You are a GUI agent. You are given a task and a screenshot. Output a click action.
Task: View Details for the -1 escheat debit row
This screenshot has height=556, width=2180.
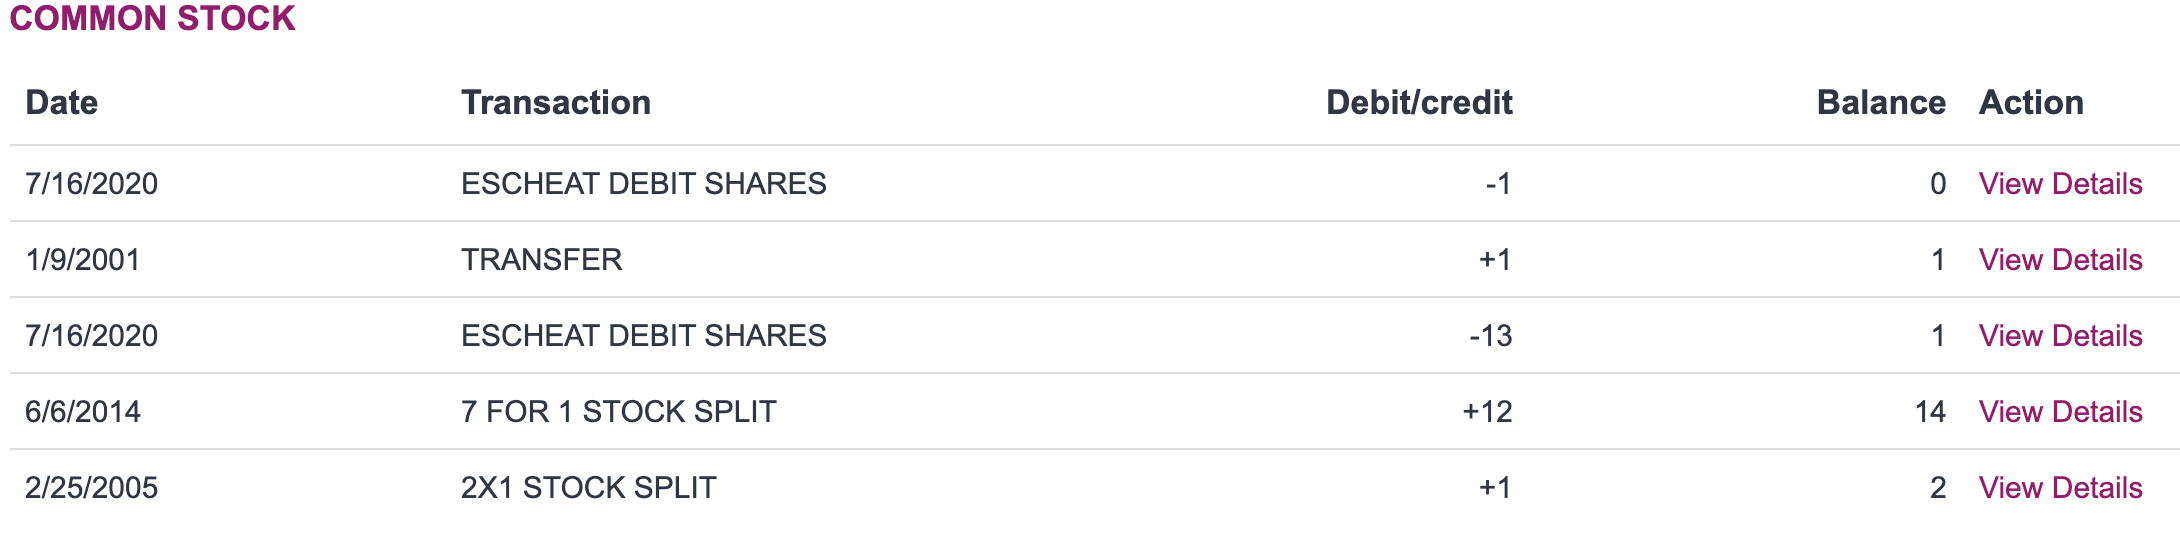pyautogui.click(x=2060, y=184)
